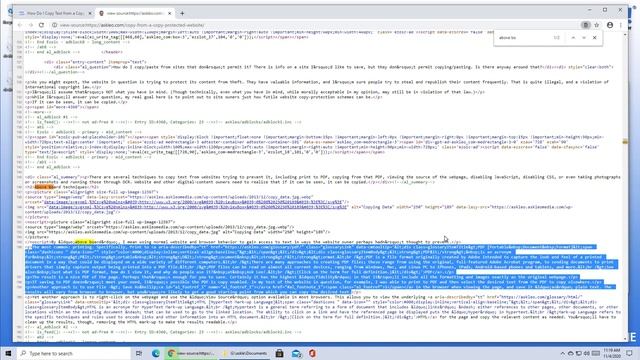Open the taskbar clock and date
Viewport: 640px width, 360px height.
(611, 353)
